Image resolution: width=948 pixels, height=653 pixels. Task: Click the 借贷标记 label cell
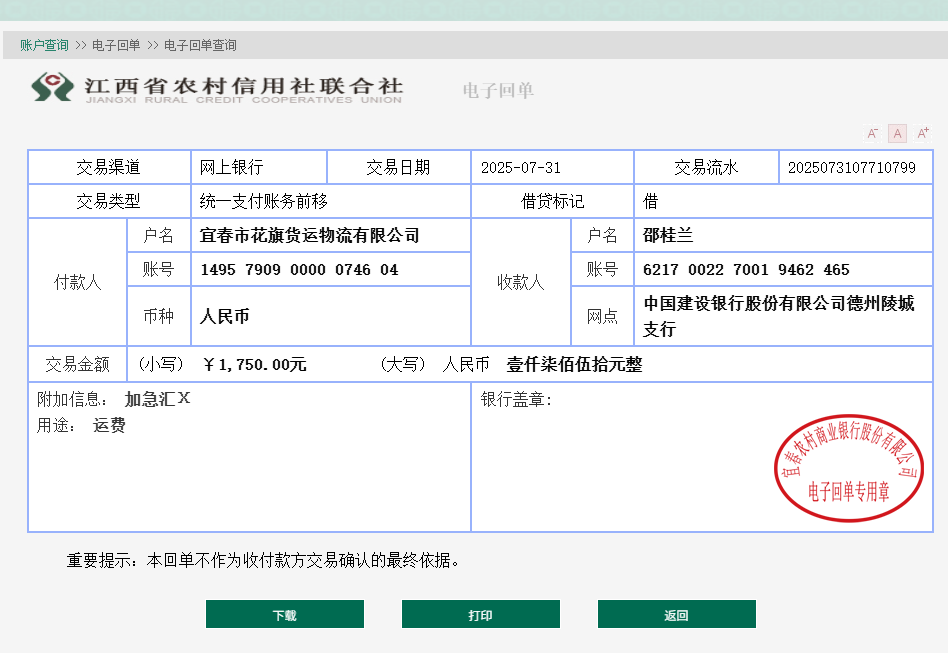click(x=553, y=201)
